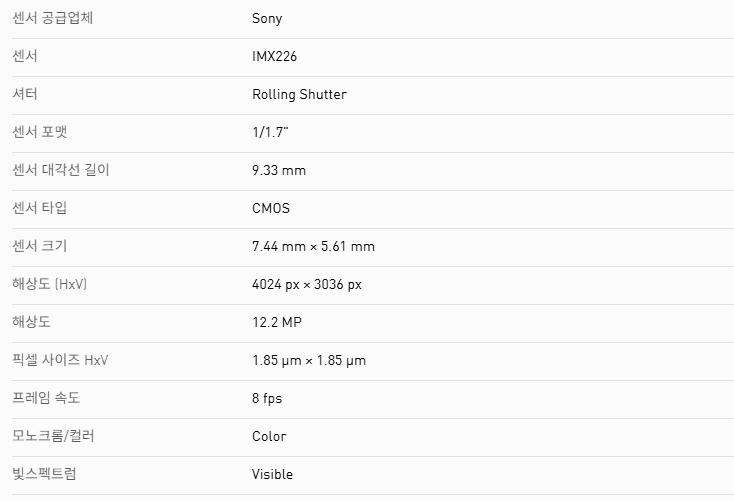Click the 픽셀 사이즈 HxV label

pyautogui.click(x=60, y=360)
